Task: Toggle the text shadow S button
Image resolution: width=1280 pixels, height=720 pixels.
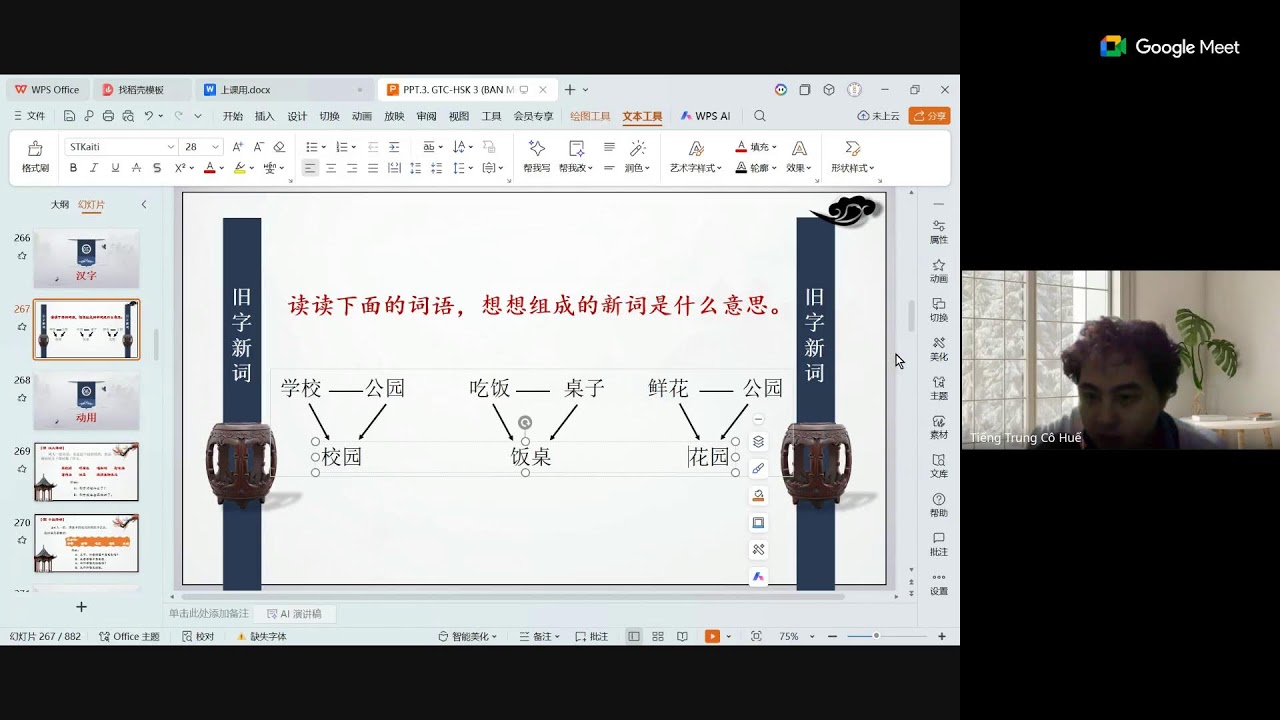Action: [x=157, y=168]
